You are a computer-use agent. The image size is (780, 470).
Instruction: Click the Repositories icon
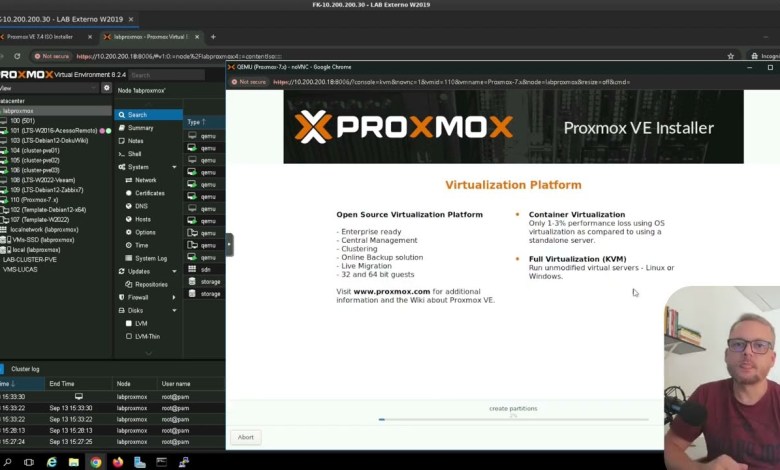[128, 284]
